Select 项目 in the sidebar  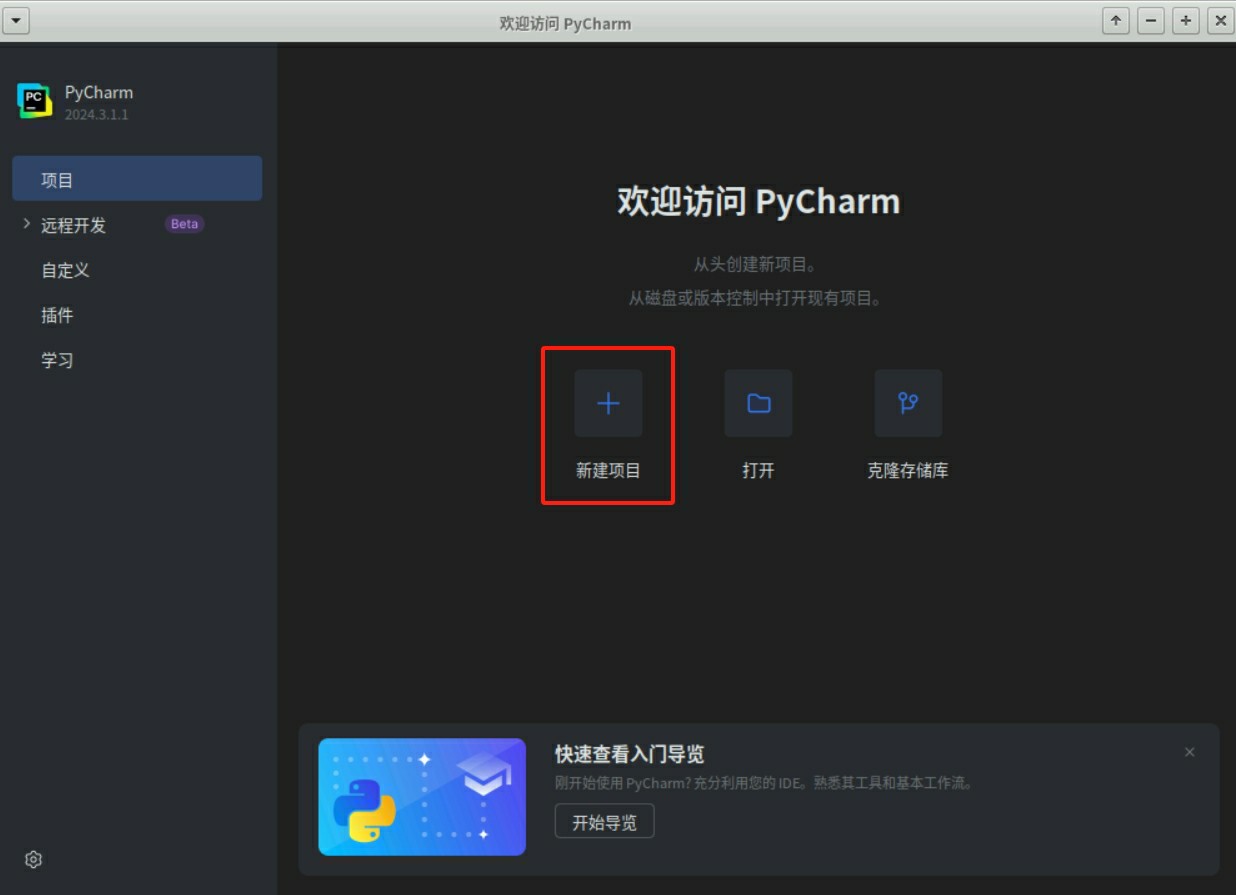tap(137, 180)
